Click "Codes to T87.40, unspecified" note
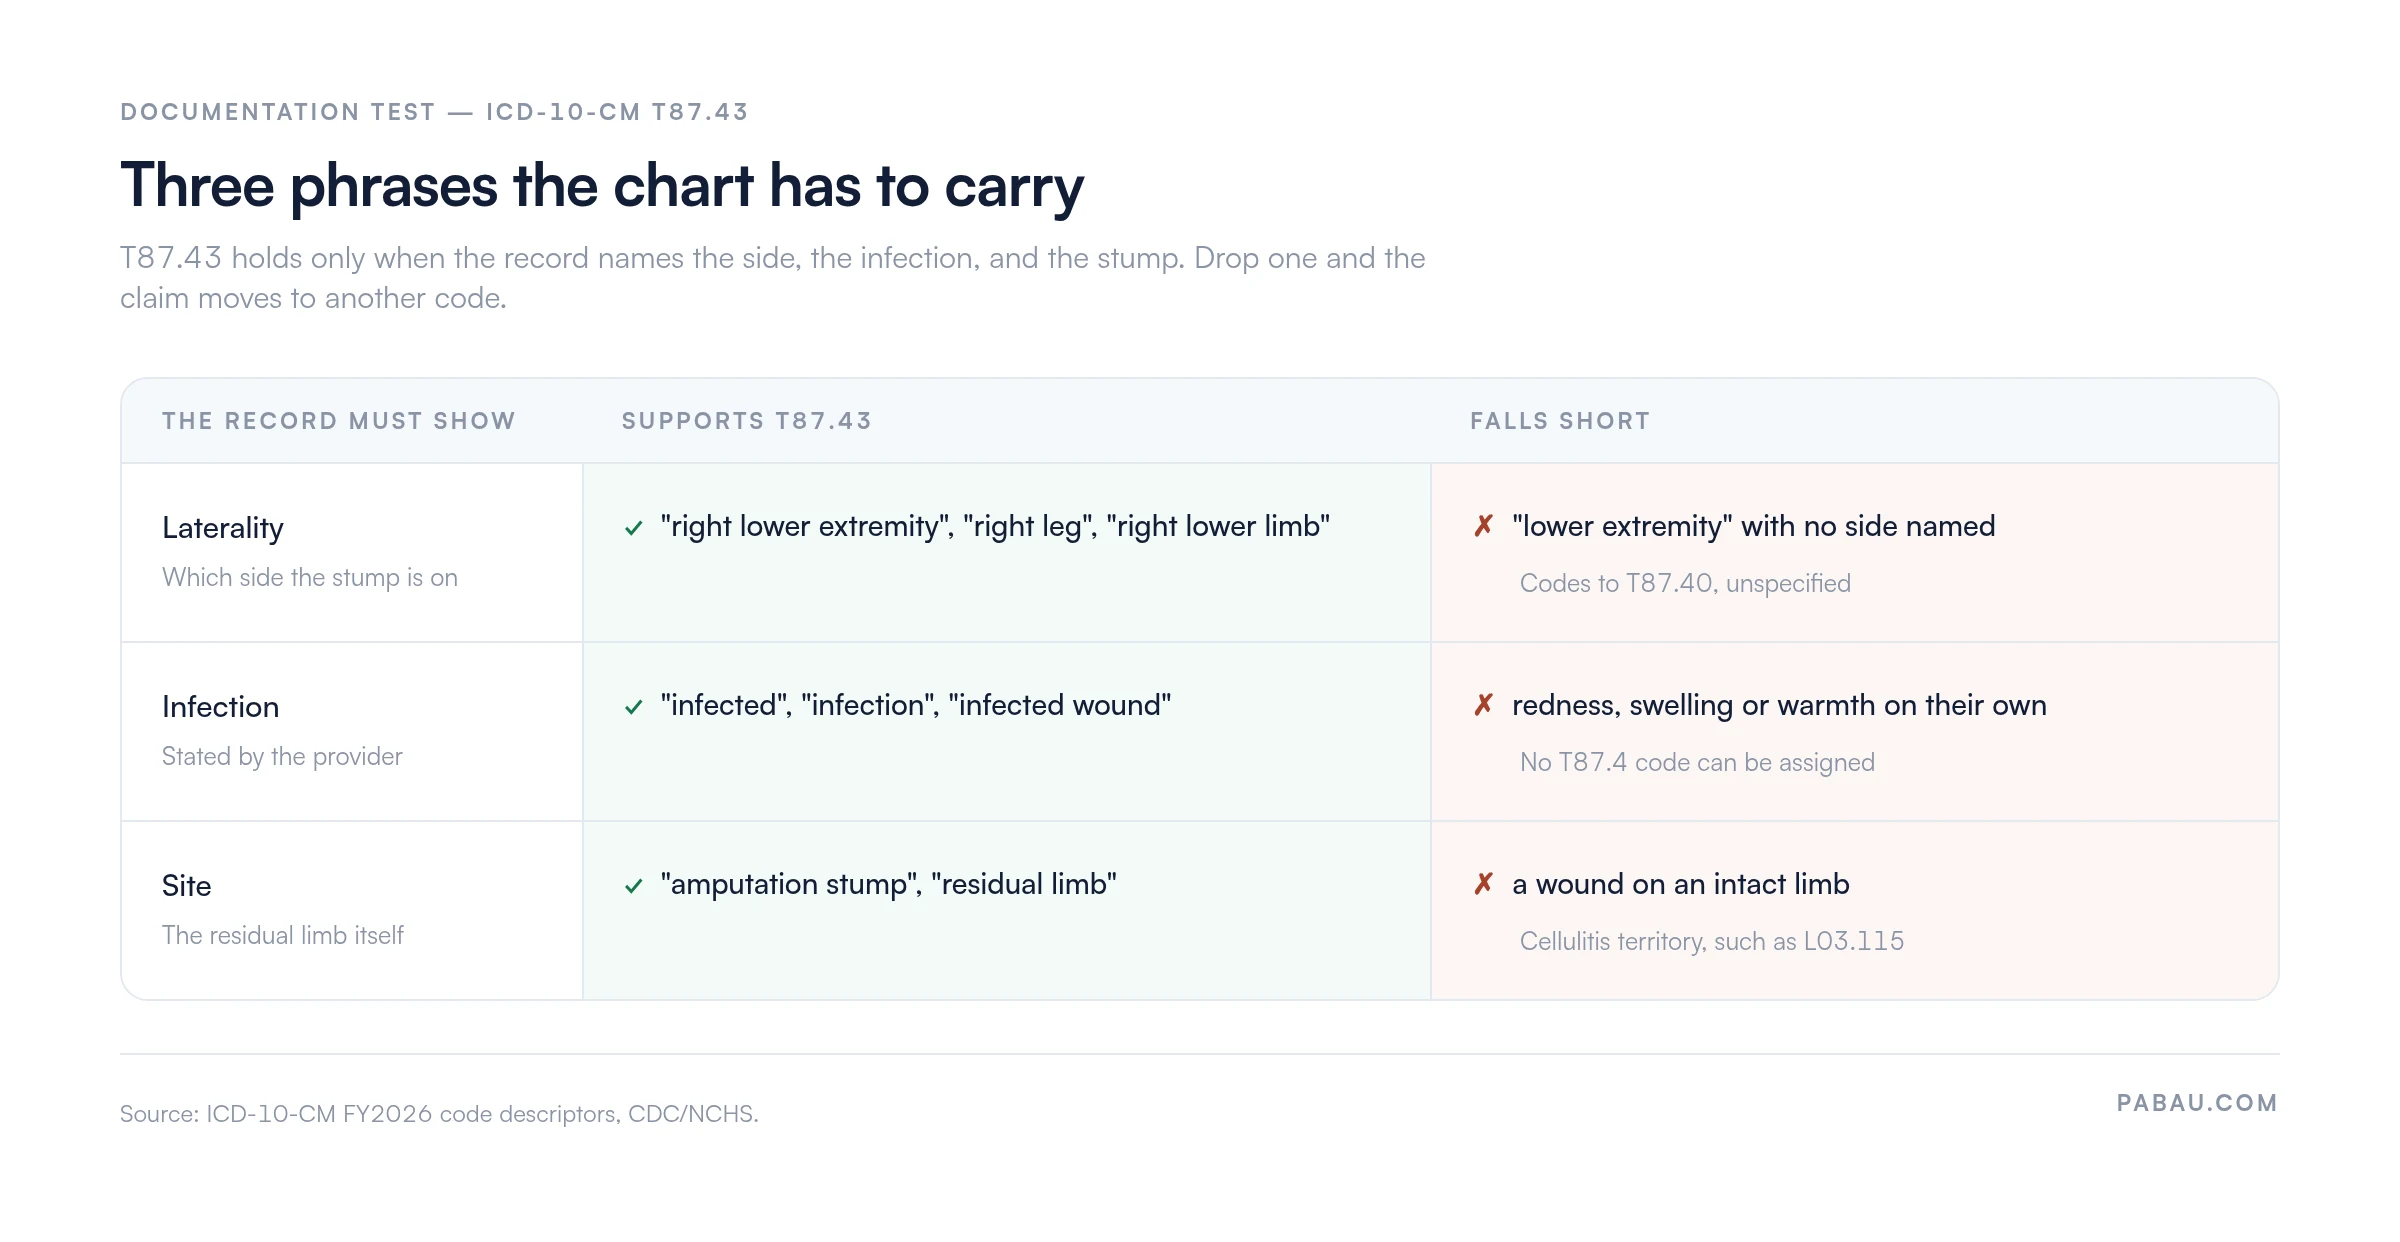 click(1685, 583)
